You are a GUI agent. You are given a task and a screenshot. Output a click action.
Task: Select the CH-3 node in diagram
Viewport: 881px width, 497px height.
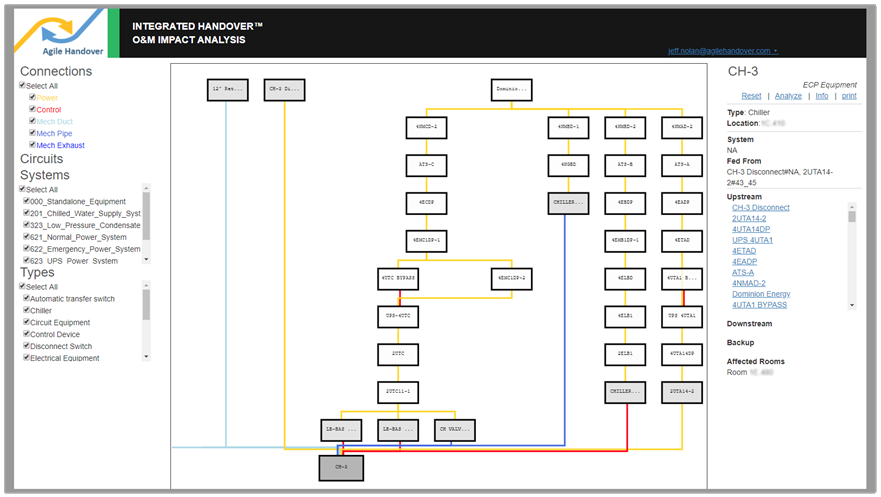pos(341,468)
